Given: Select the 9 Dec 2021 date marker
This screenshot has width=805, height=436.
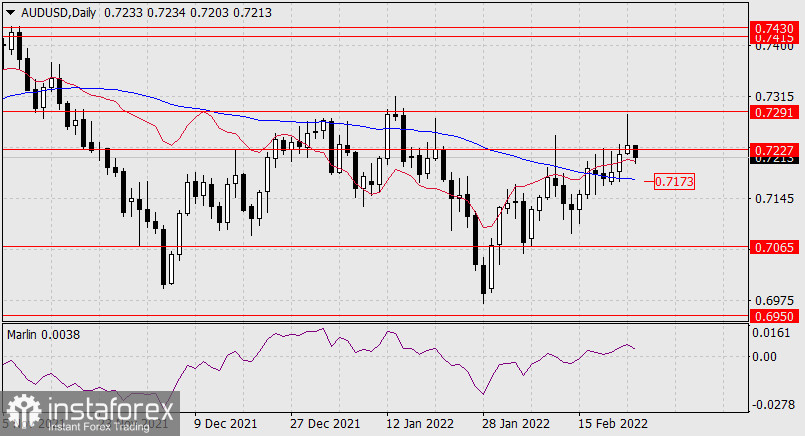Looking at the screenshot, I should (x=225, y=424).
